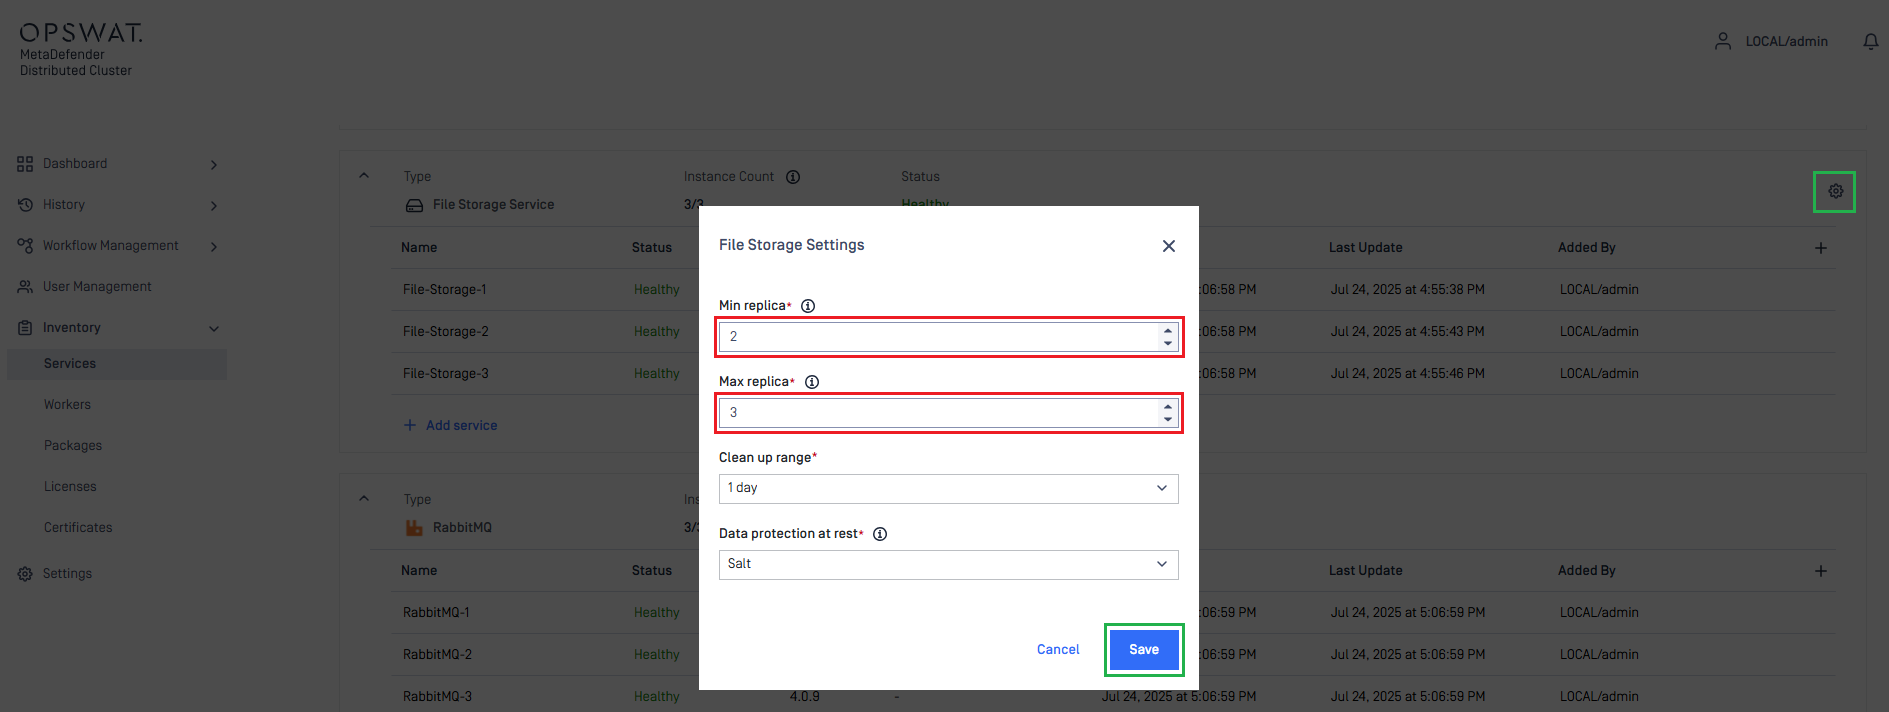Collapse the RabbitMQ service section
Image resolution: width=1889 pixels, height=712 pixels.
(364, 499)
